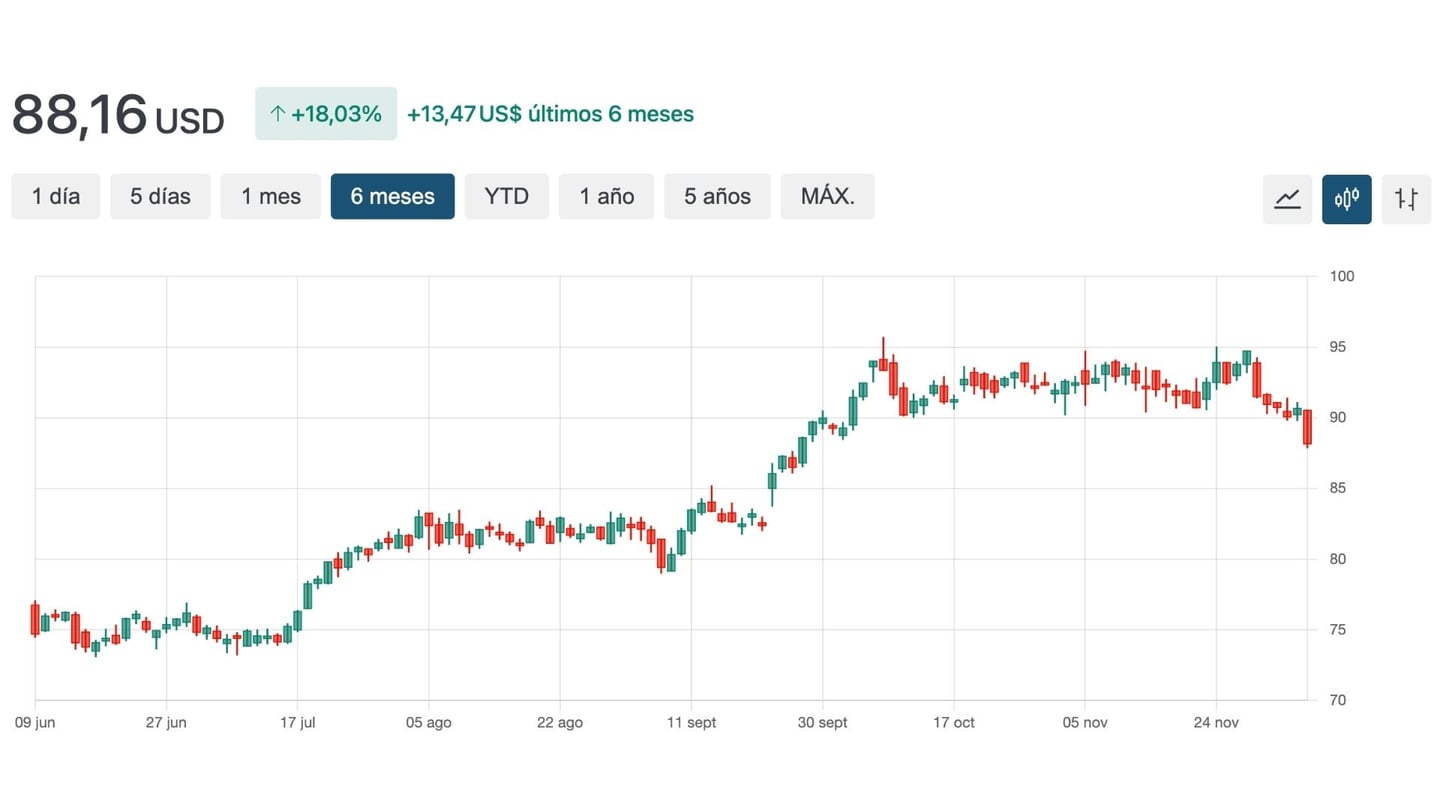Open the 5 años time range

click(717, 196)
